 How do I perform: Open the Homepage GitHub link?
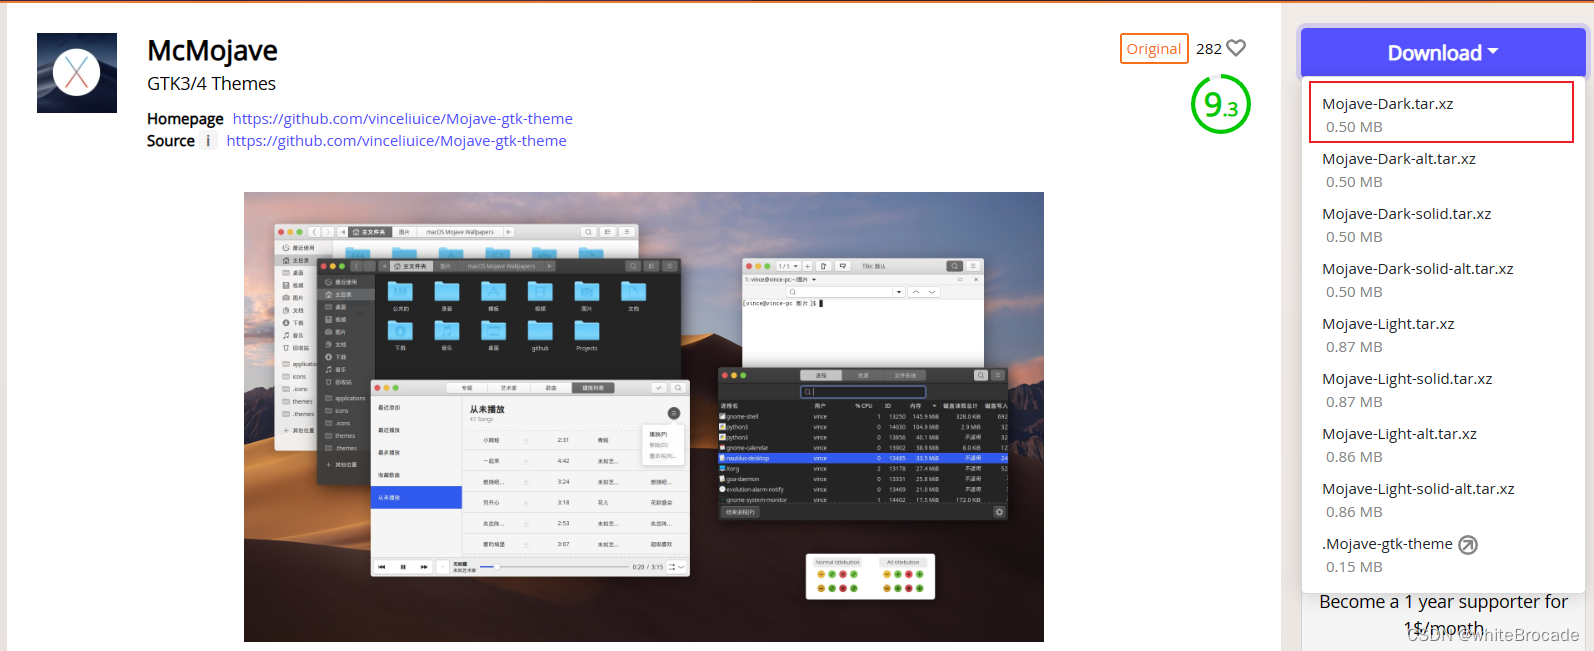pos(402,119)
